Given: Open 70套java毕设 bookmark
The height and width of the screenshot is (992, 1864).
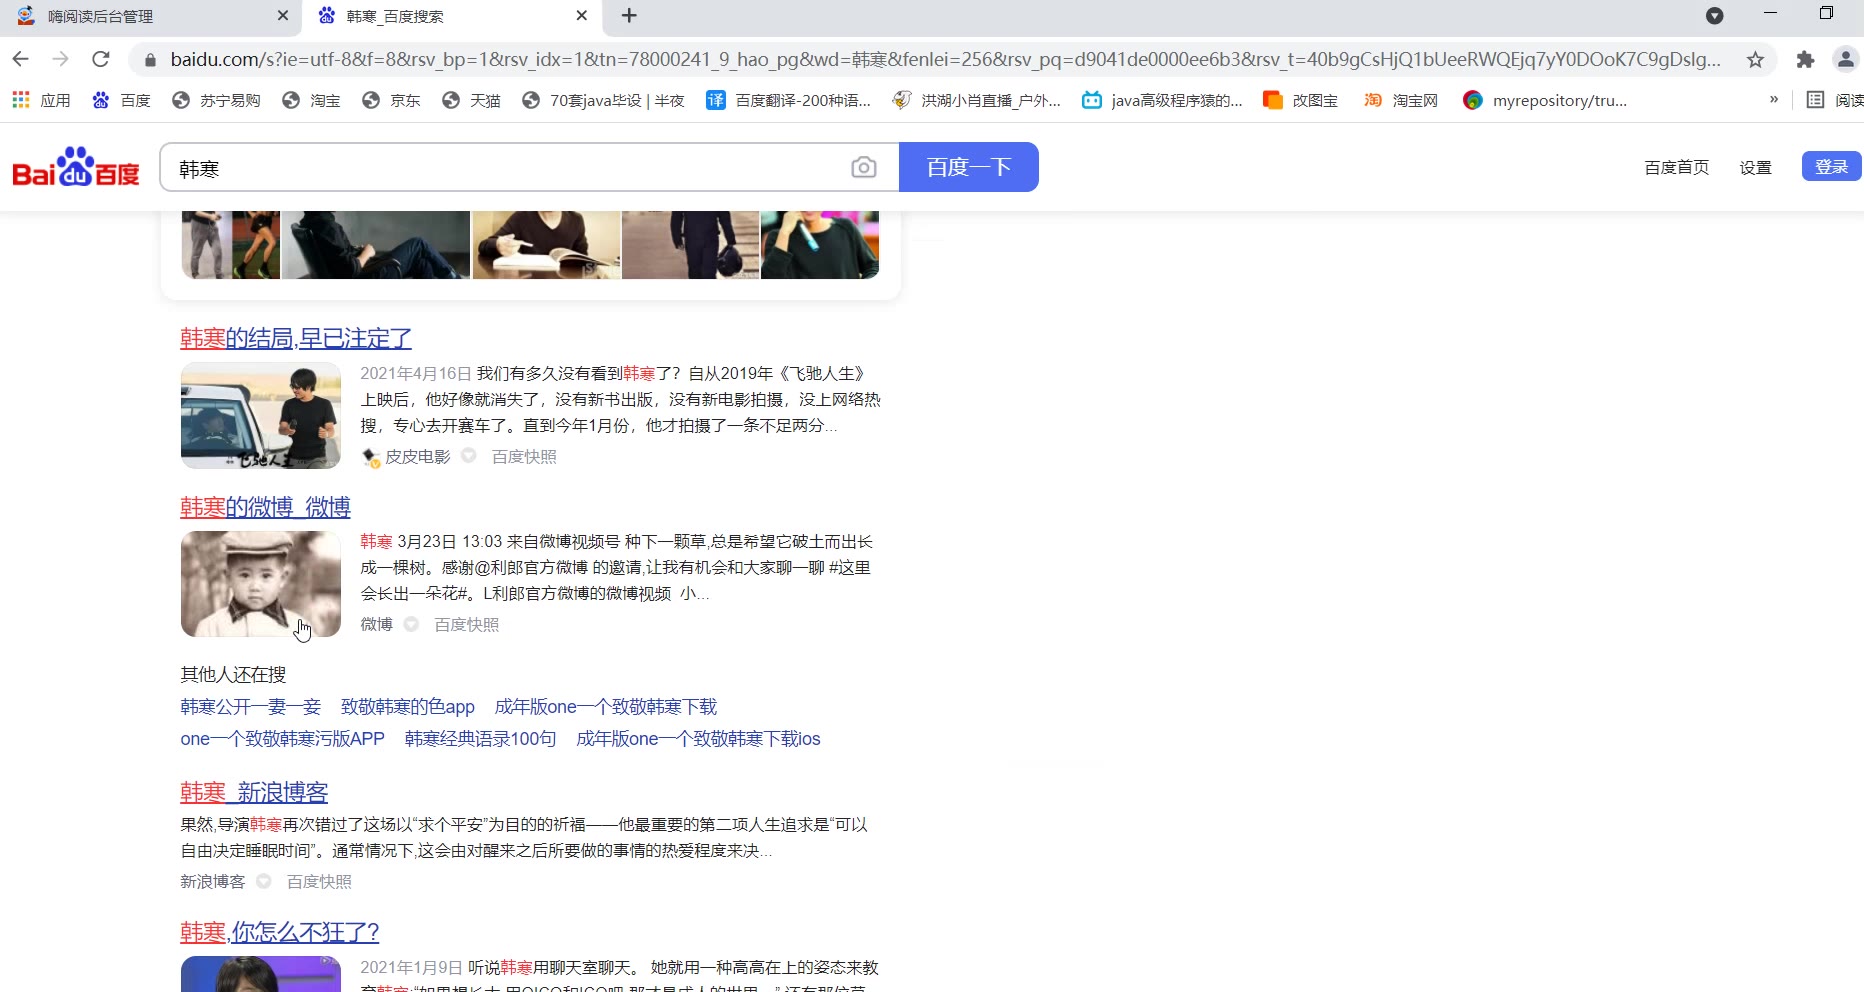Looking at the screenshot, I should (x=603, y=100).
